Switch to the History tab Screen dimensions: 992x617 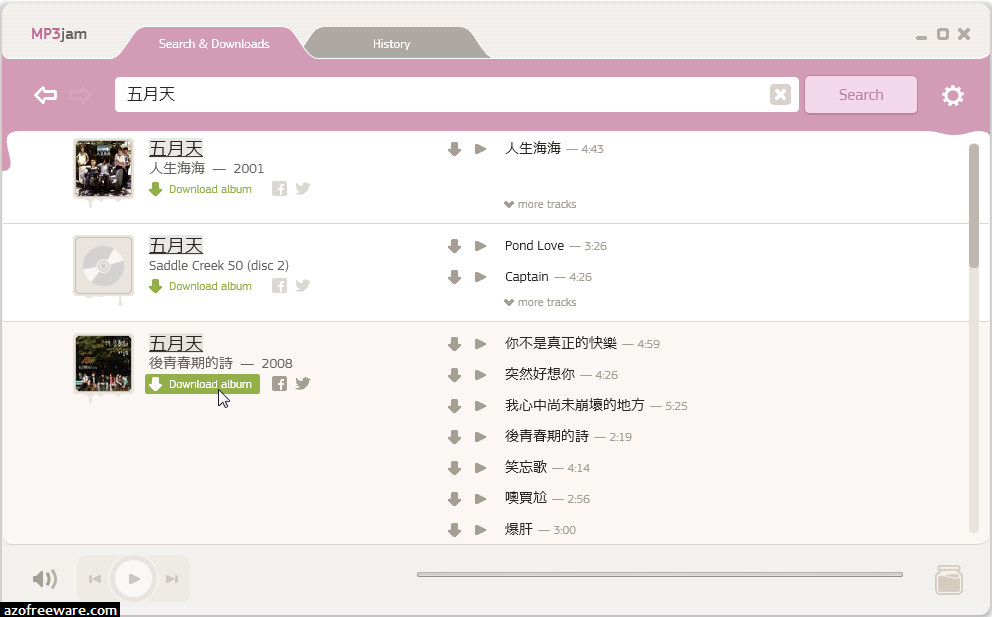click(x=392, y=44)
